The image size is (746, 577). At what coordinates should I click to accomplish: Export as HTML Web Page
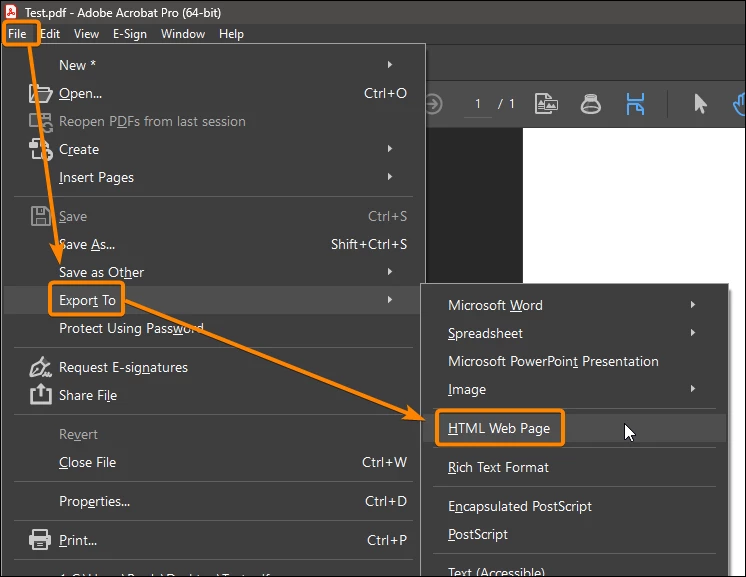(x=575, y=428)
